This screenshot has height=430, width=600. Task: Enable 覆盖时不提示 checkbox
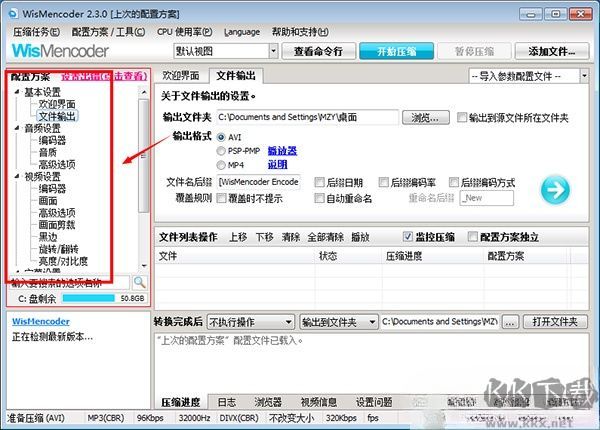coord(221,198)
